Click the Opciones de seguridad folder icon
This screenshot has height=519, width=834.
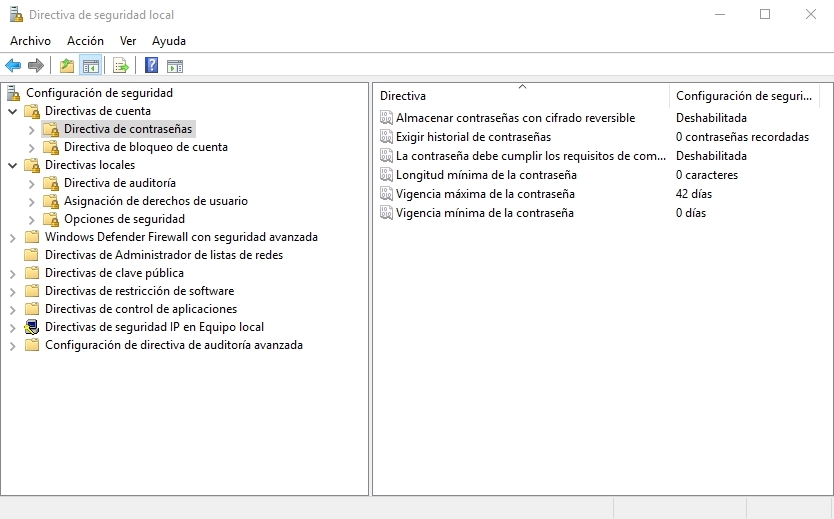pyautogui.click(x=51, y=219)
